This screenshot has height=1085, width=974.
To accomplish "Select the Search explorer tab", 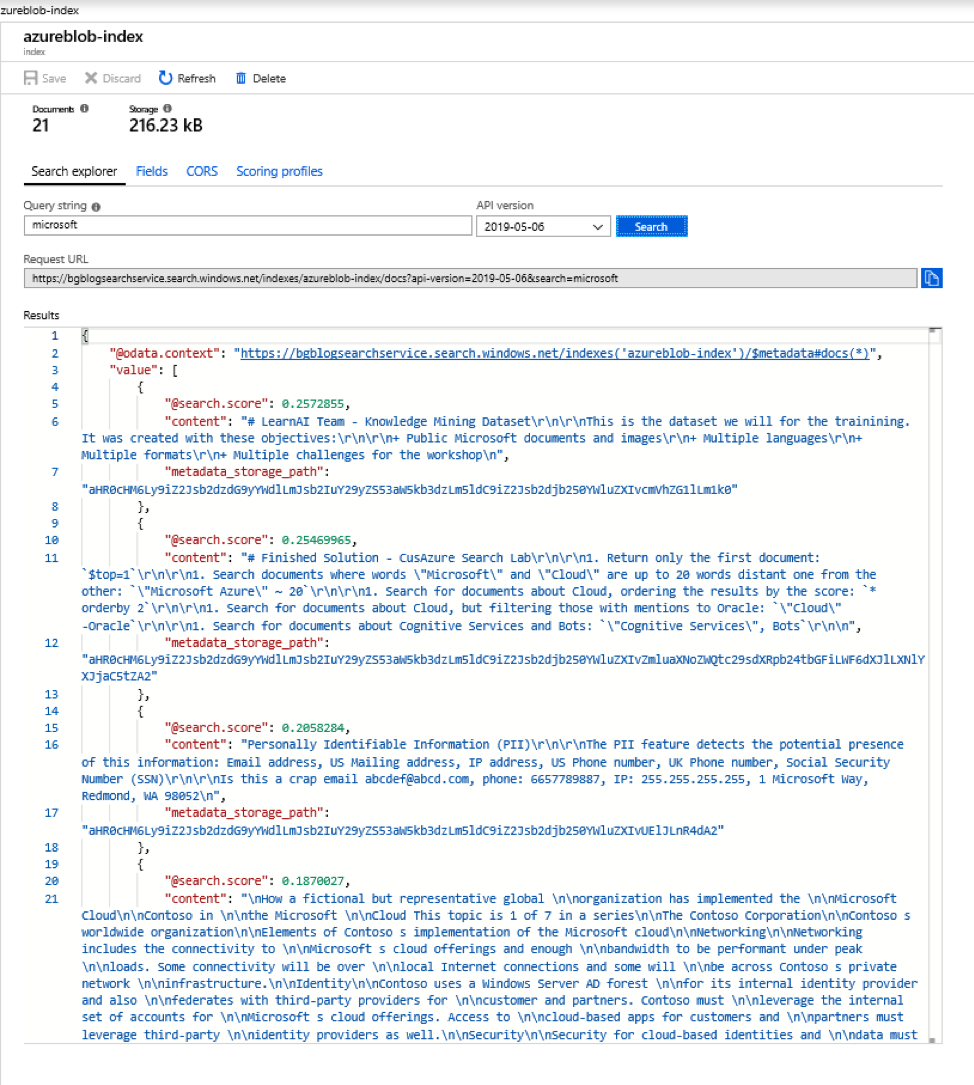I will click(74, 171).
